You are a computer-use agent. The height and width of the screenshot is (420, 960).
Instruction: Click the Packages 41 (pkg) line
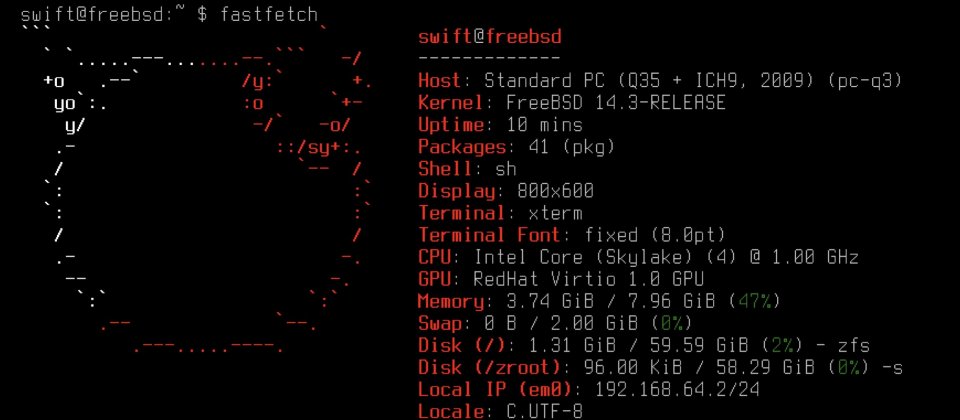[x=517, y=147]
